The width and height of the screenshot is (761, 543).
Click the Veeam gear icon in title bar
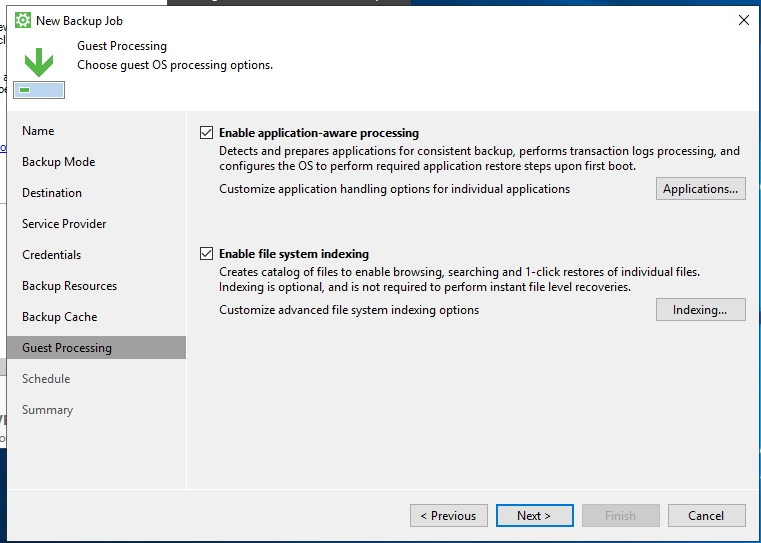22,20
